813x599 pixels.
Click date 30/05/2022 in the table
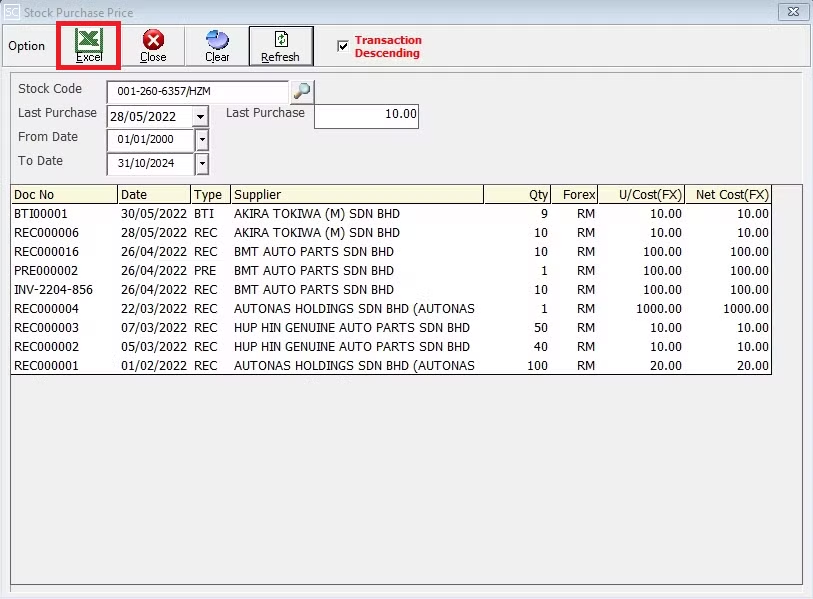(x=153, y=214)
